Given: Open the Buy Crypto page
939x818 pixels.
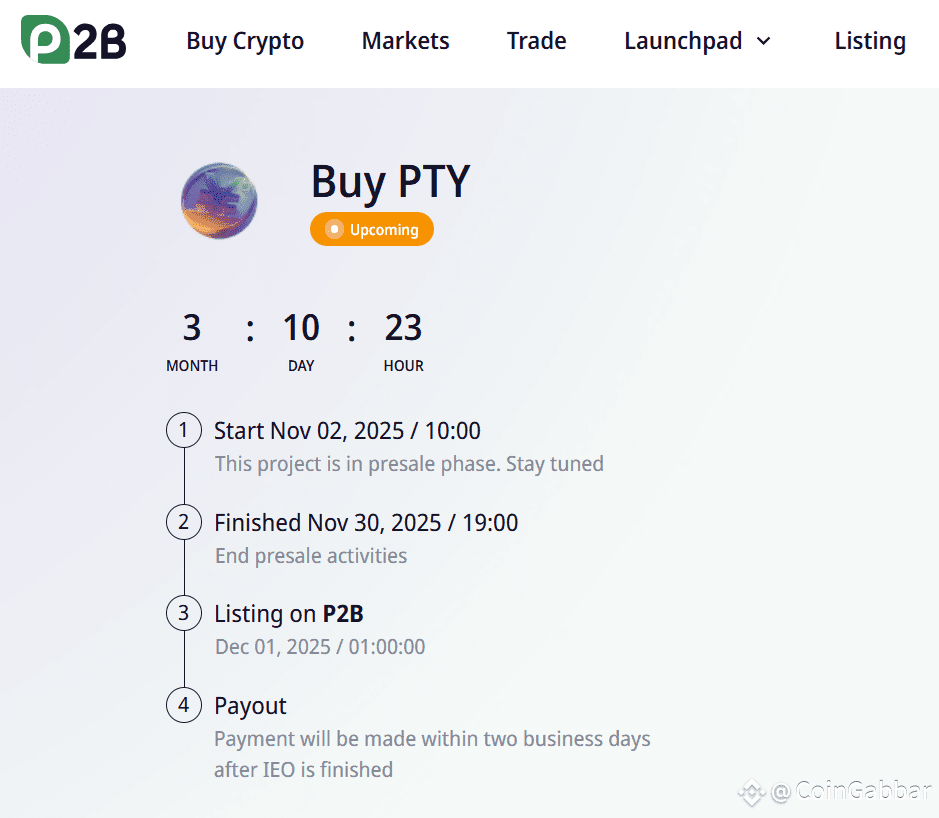Looking at the screenshot, I should 245,41.
